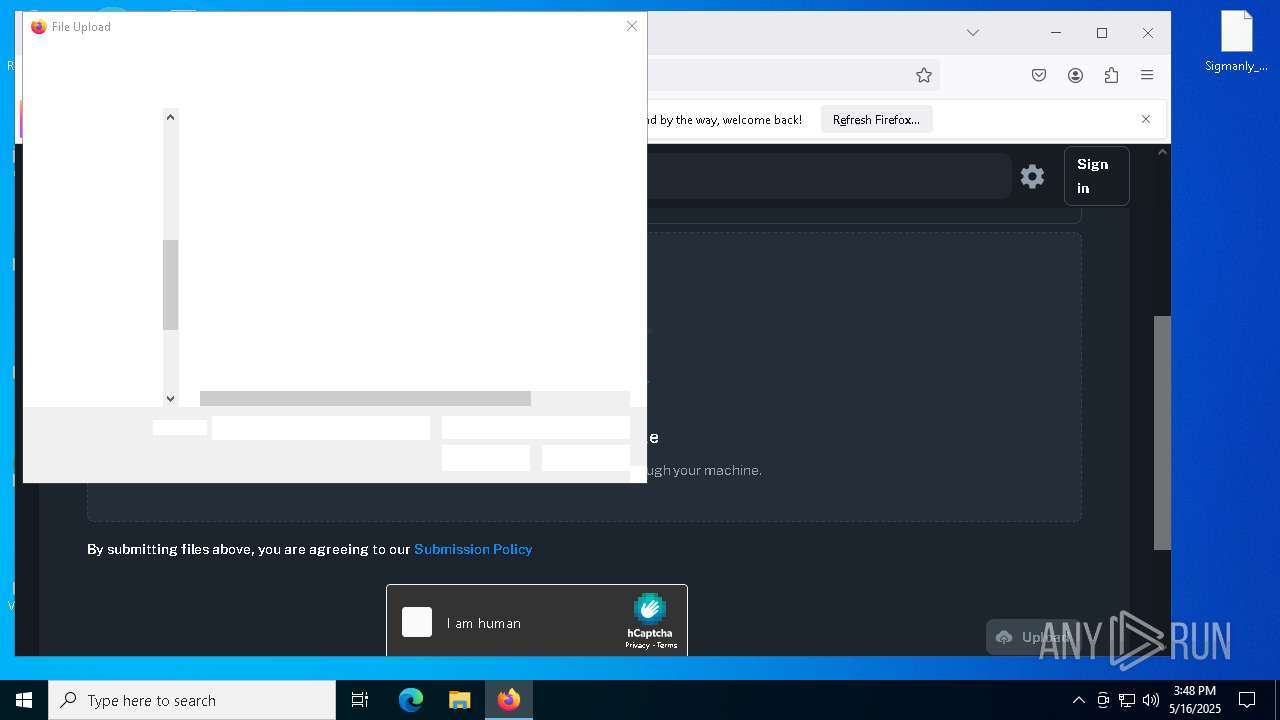This screenshot has height=720, width=1280.
Task: Open the Windows Start menu
Action: 24,700
